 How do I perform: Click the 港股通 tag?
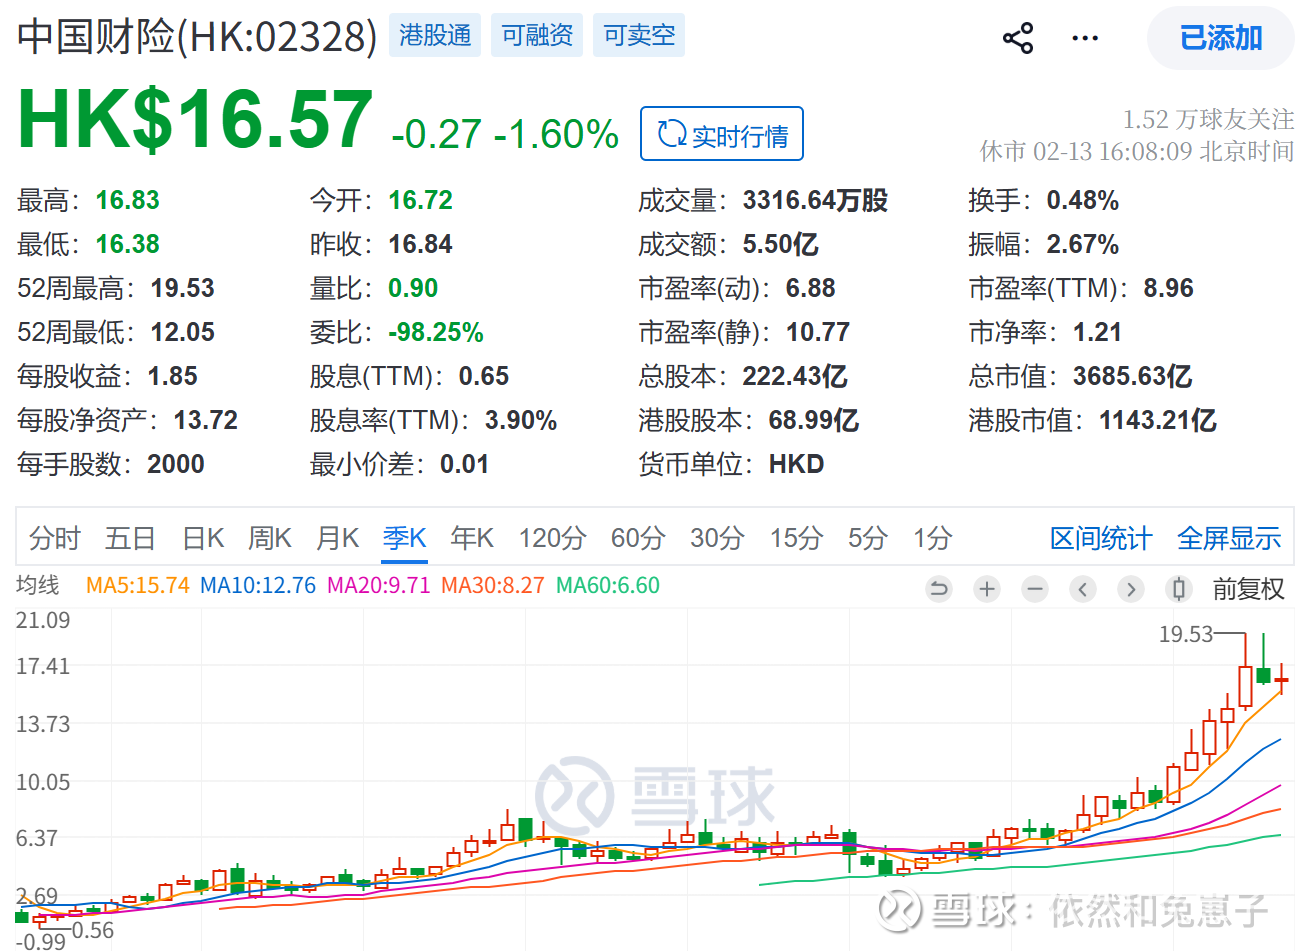point(435,35)
